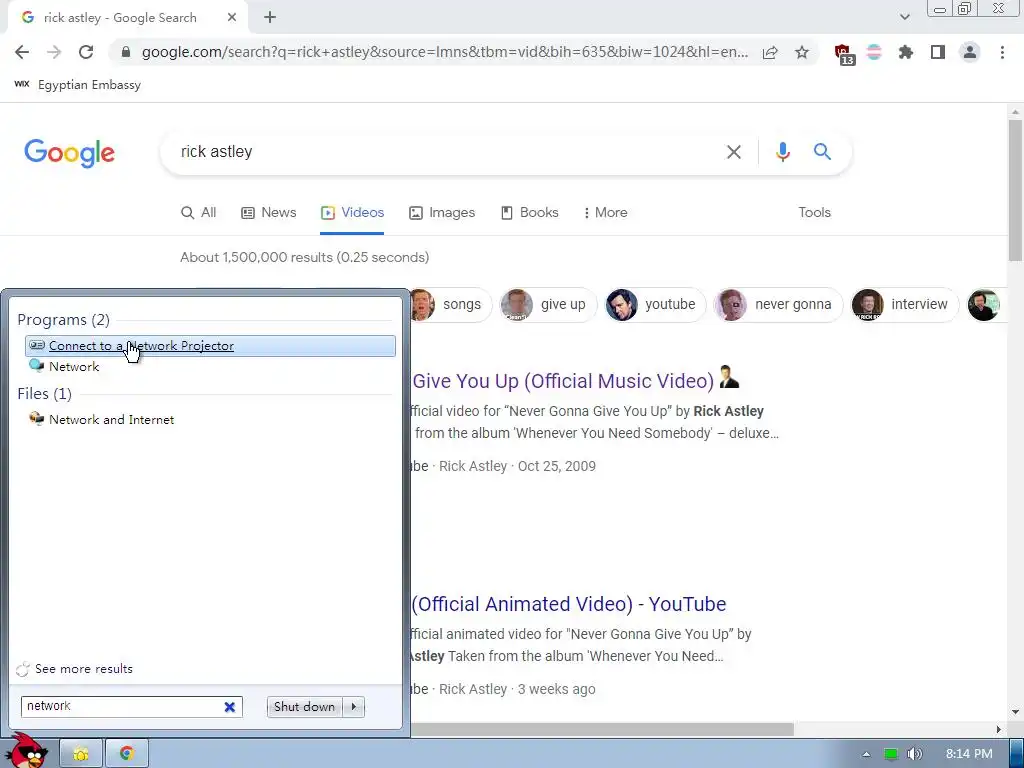Click the vertical scrollbar down arrow
Image resolution: width=1024 pixels, height=768 pixels.
point(1015,712)
